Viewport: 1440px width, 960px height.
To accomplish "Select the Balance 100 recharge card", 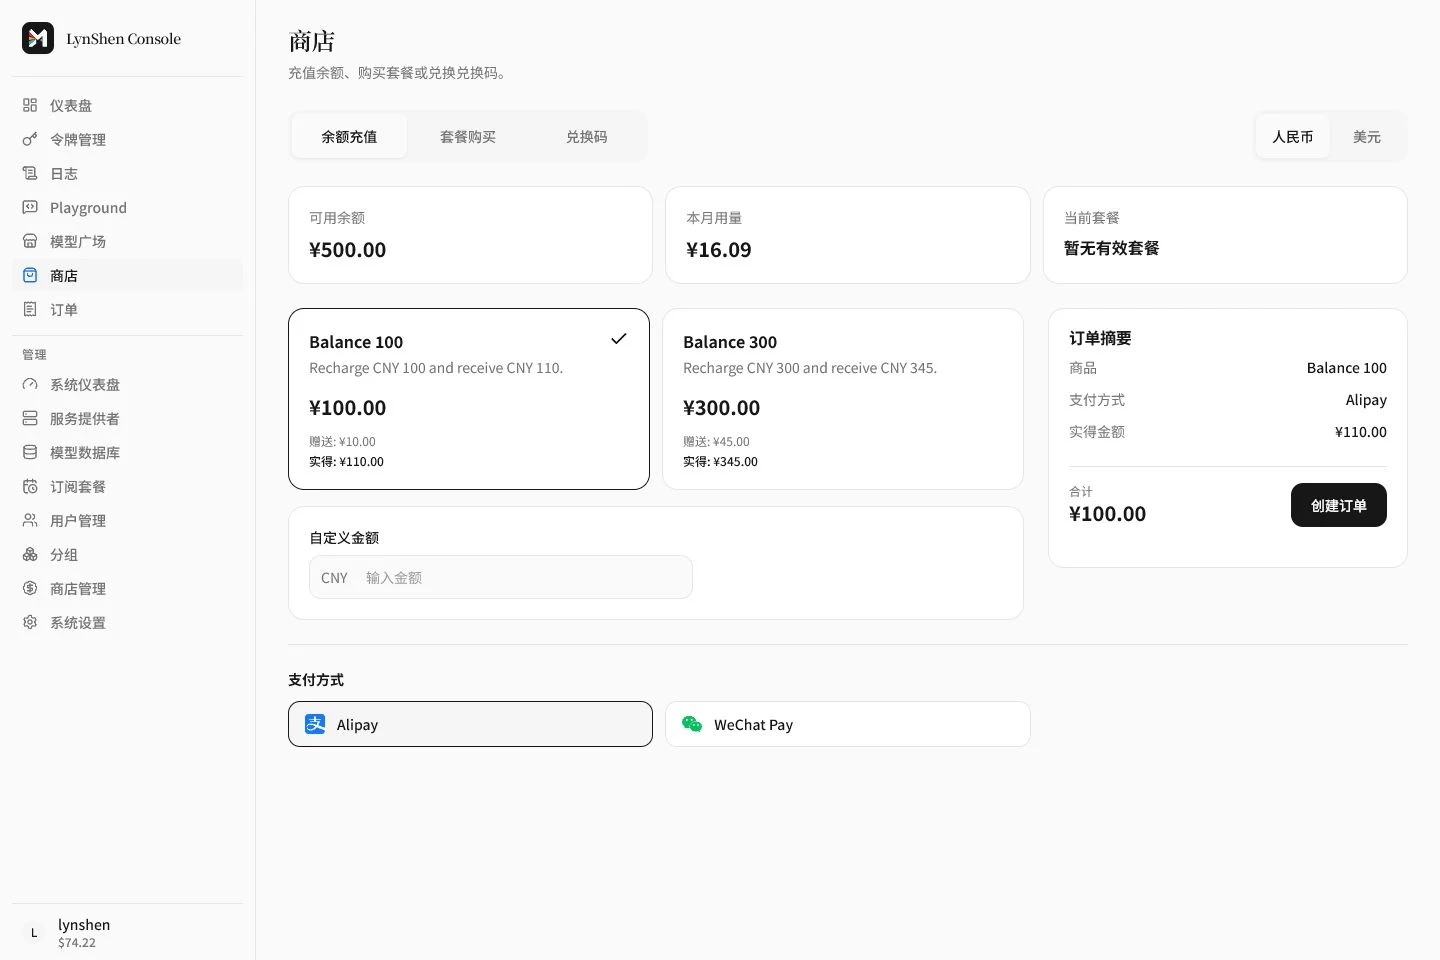I will (469, 399).
